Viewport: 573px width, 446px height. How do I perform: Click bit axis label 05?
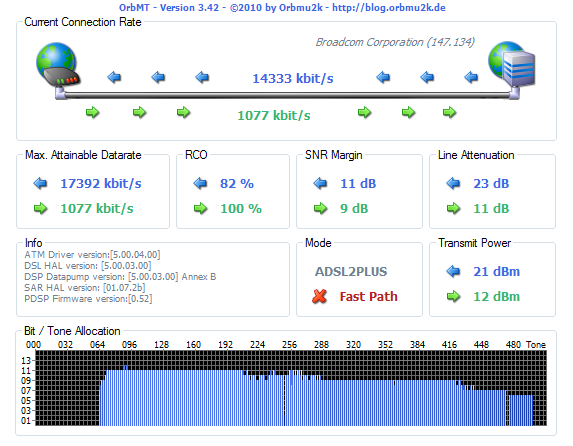(x=26, y=401)
